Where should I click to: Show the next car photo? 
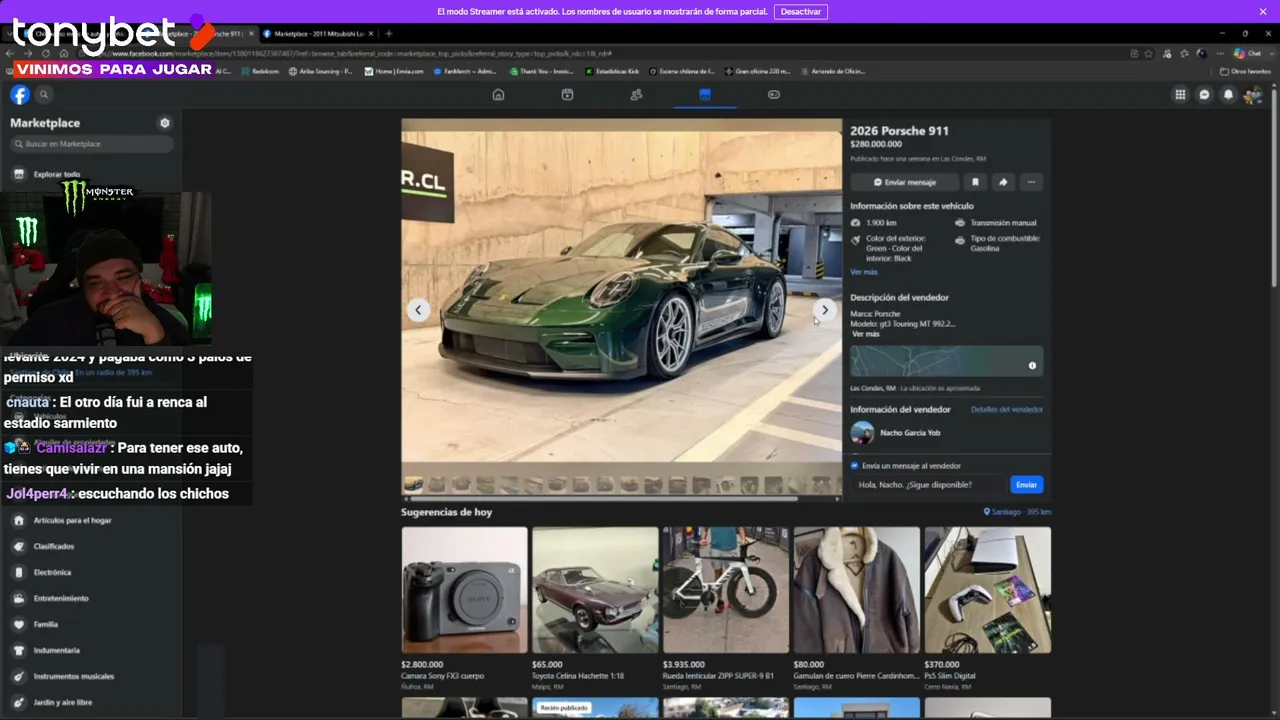(x=824, y=310)
